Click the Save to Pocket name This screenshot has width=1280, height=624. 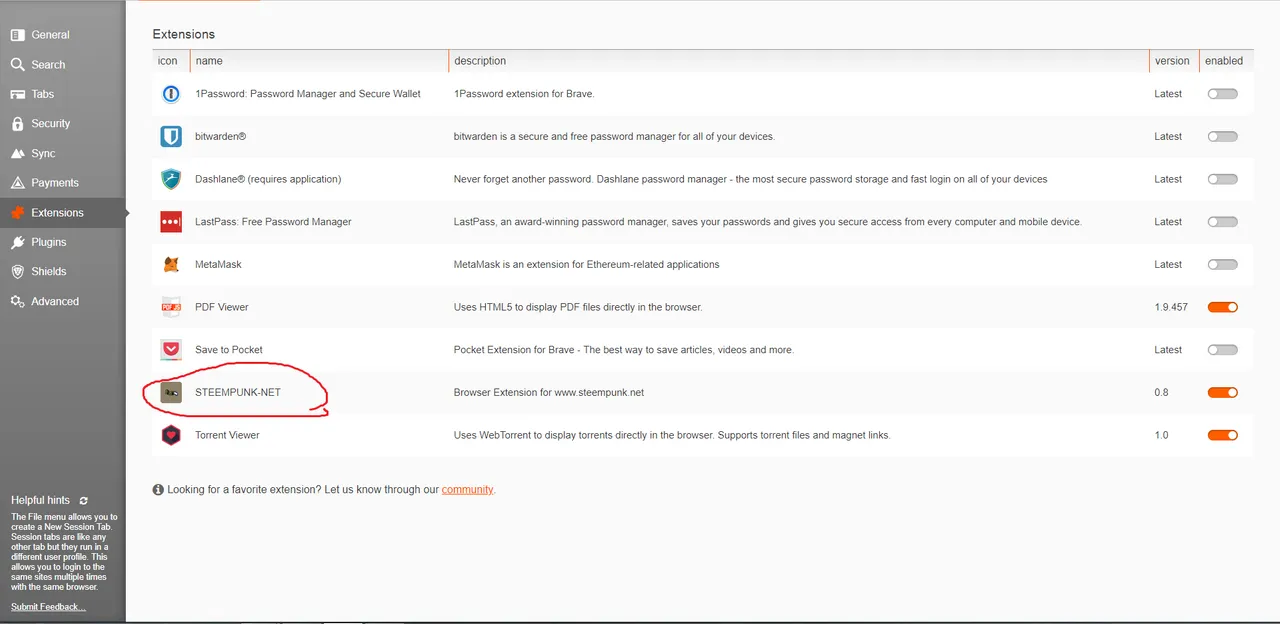(x=229, y=350)
